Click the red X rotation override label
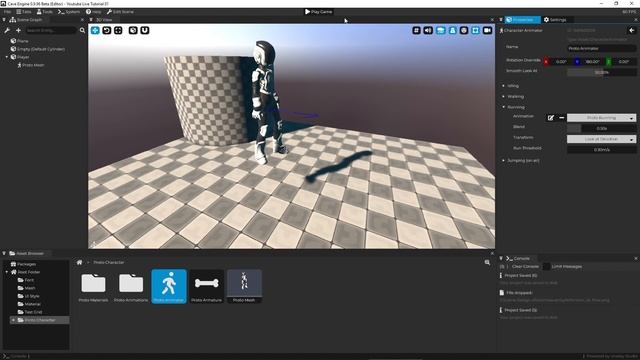This screenshot has width=640, height=360. (546, 62)
